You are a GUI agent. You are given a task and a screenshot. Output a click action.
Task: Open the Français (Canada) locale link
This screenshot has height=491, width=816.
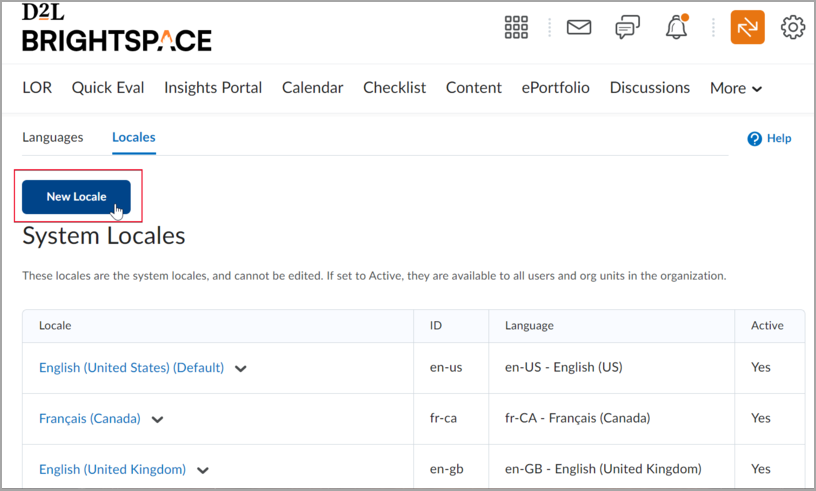tap(90, 419)
